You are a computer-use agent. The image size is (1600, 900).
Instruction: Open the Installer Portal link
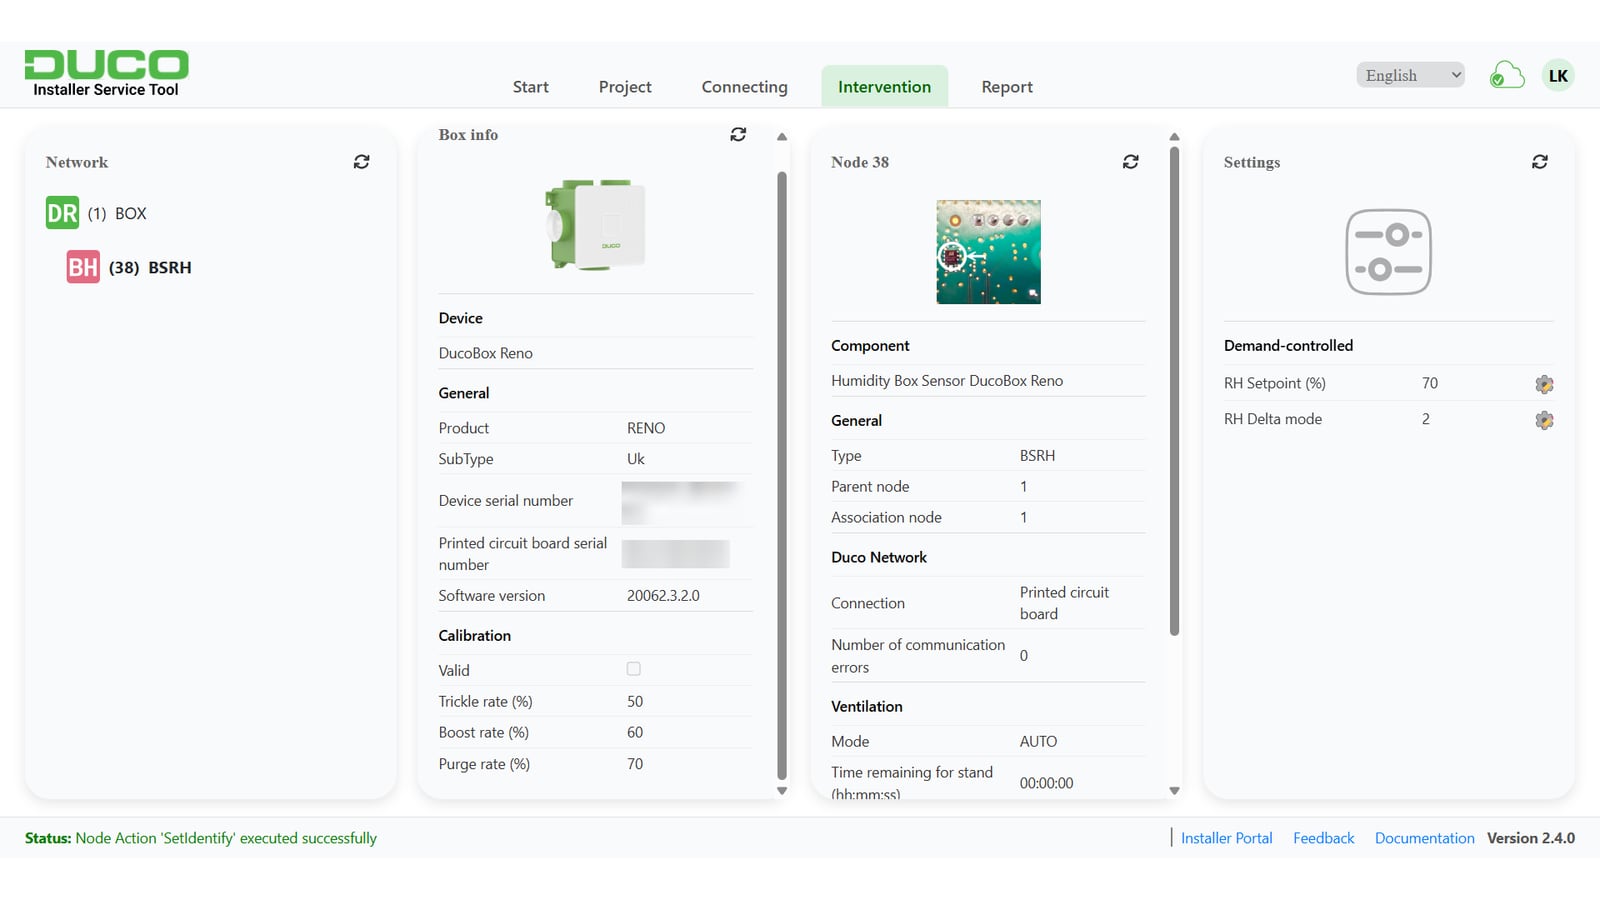click(x=1227, y=838)
